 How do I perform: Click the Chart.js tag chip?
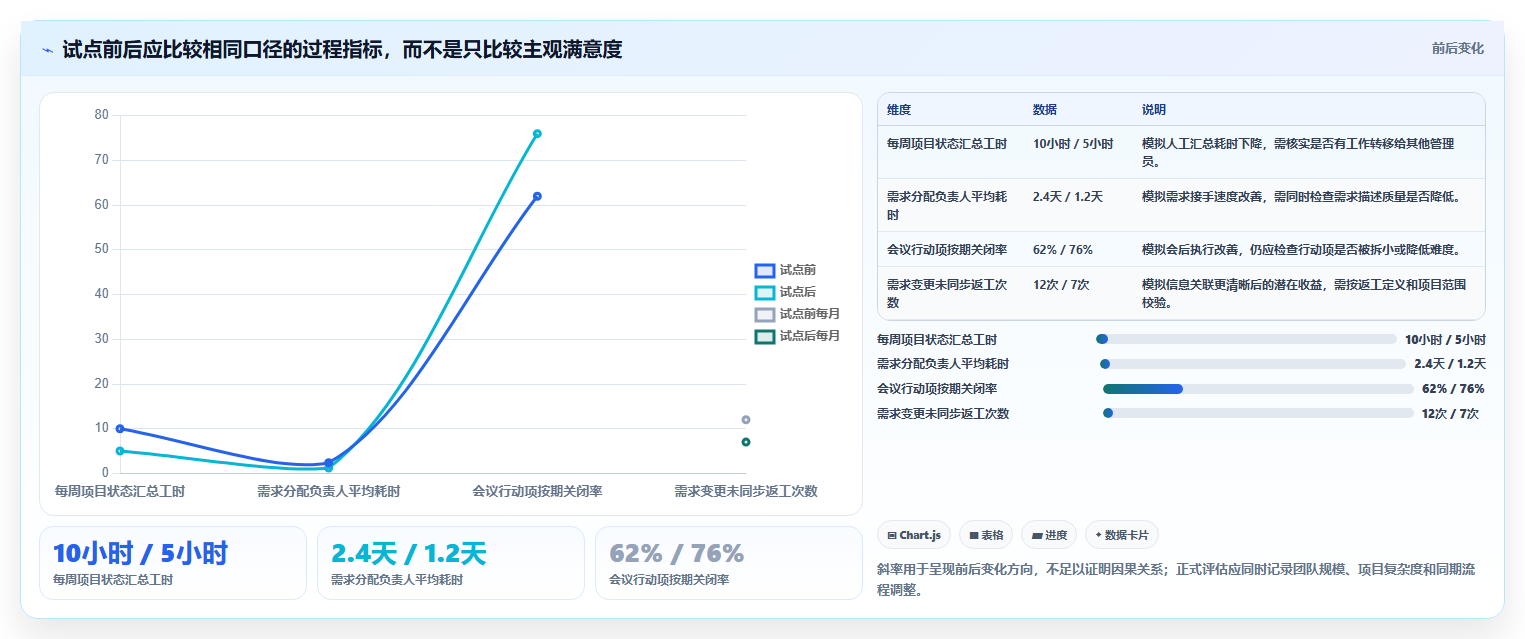914,535
